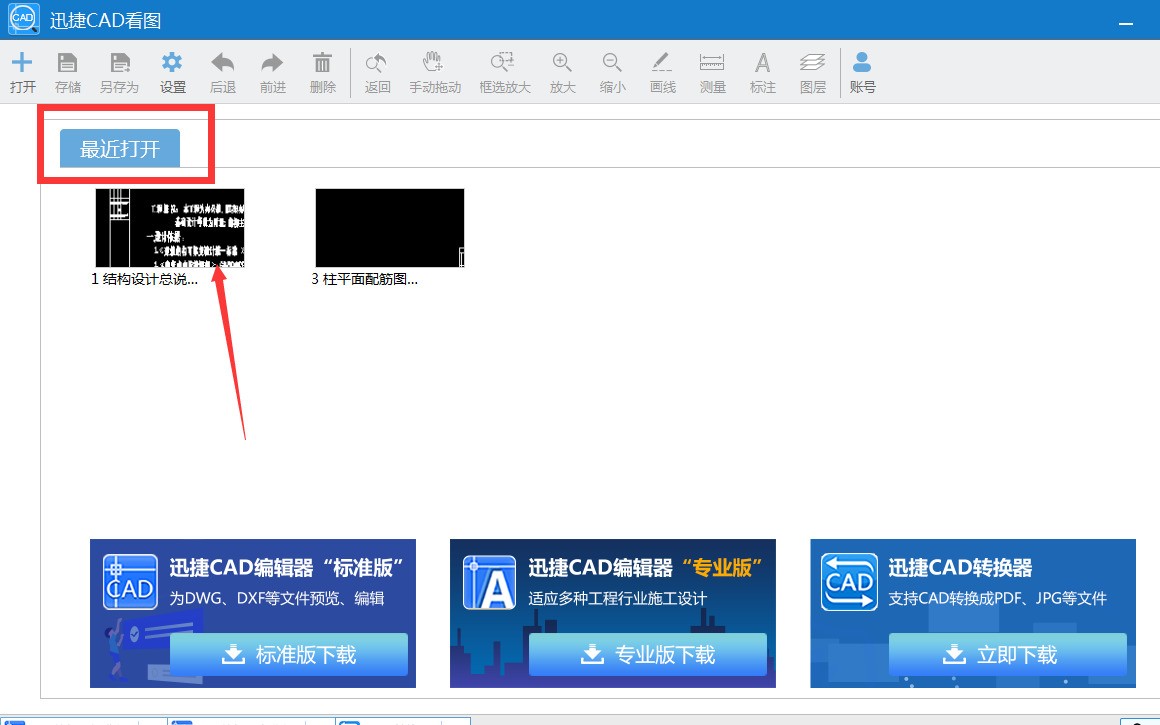Click the 存储 save icon
The width and height of the screenshot is (1160, 725).
coord(68,63)
